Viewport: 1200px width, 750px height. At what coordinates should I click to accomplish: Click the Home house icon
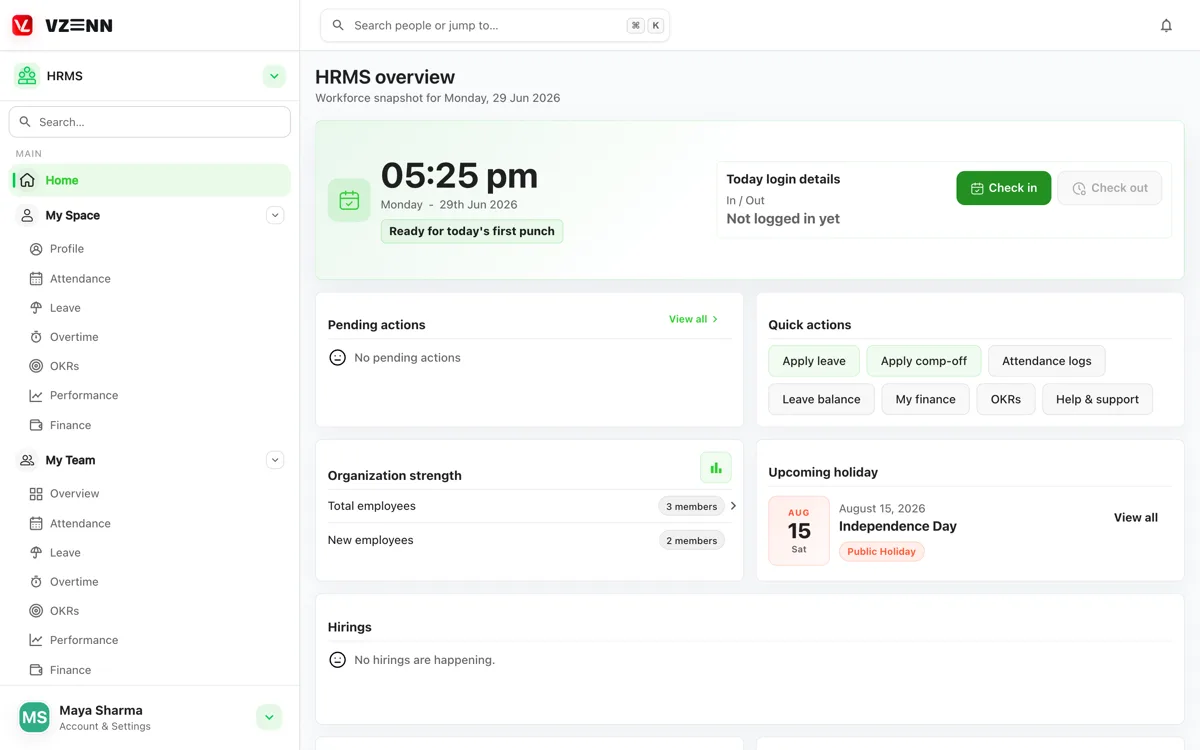[x=27, y=180]
